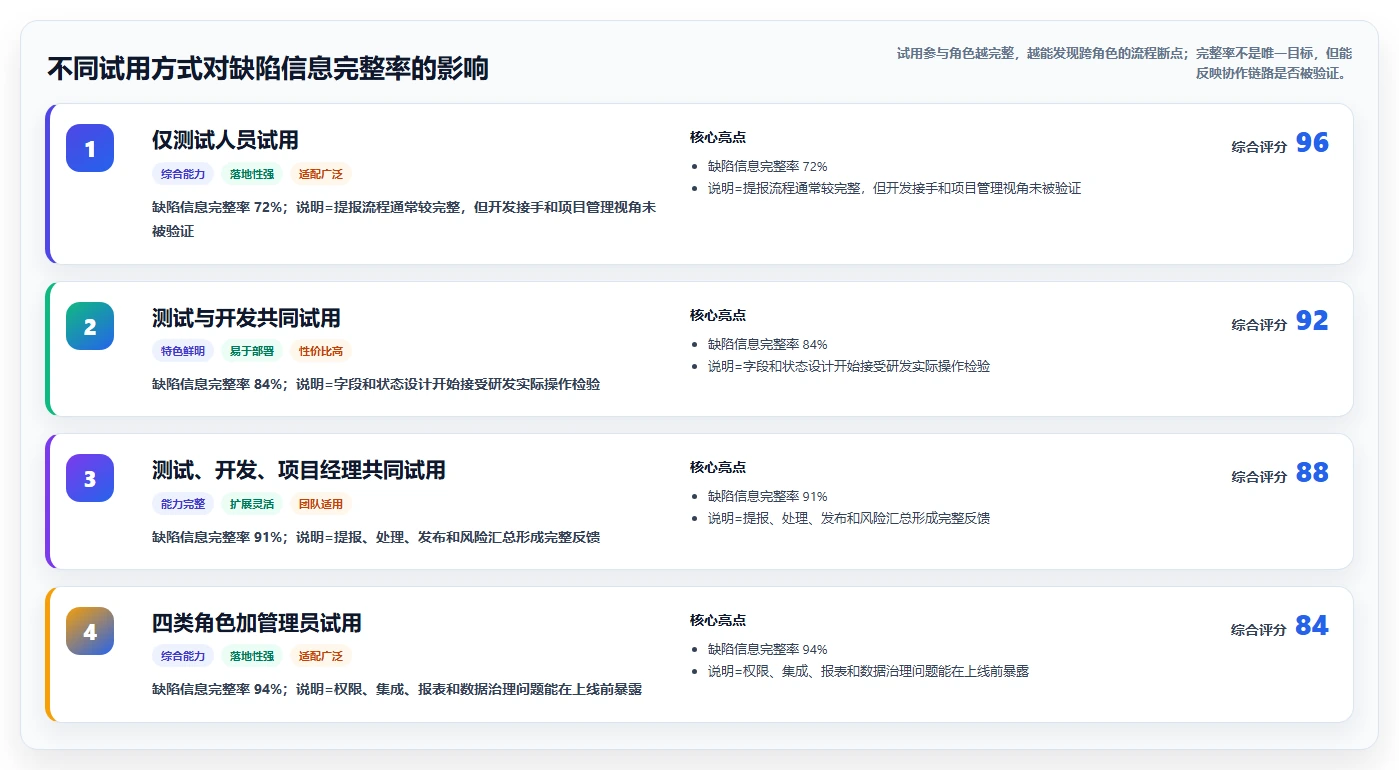1399x770 pixels.
Task: Click bullet 说明=权限、集成、报表和数据治理问题能在上线前暴露
Action: coord(868,672)
